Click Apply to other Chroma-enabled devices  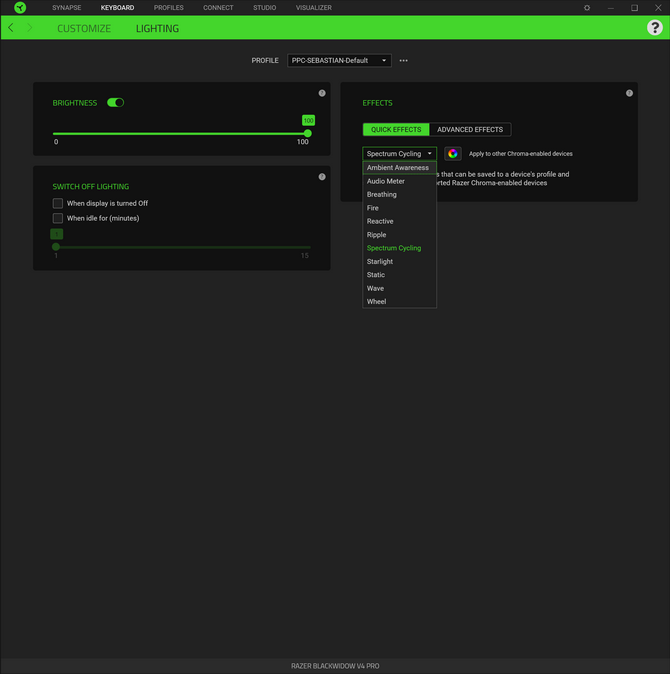coord(520,153)
